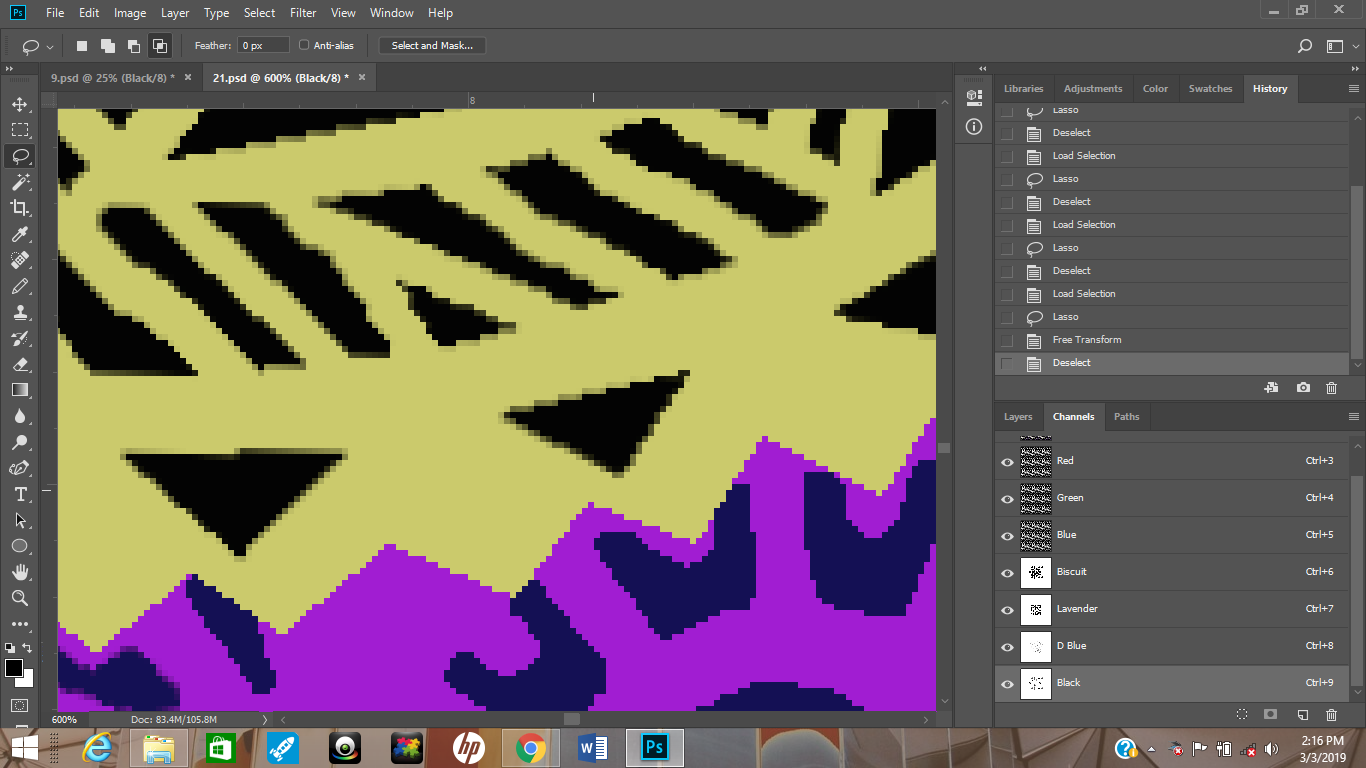The image size is (1366, 768).
Task: Select the Type tool
Action: [x=20, y=494]
